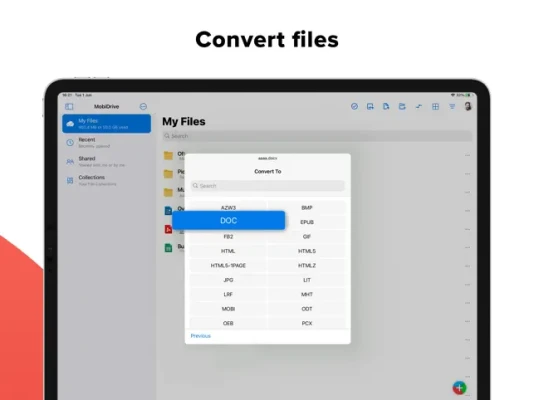Open the filter funnel icon in toolbar
Image resolution: width=534 pixels, height=400 pixels.
tap(452, 107)
